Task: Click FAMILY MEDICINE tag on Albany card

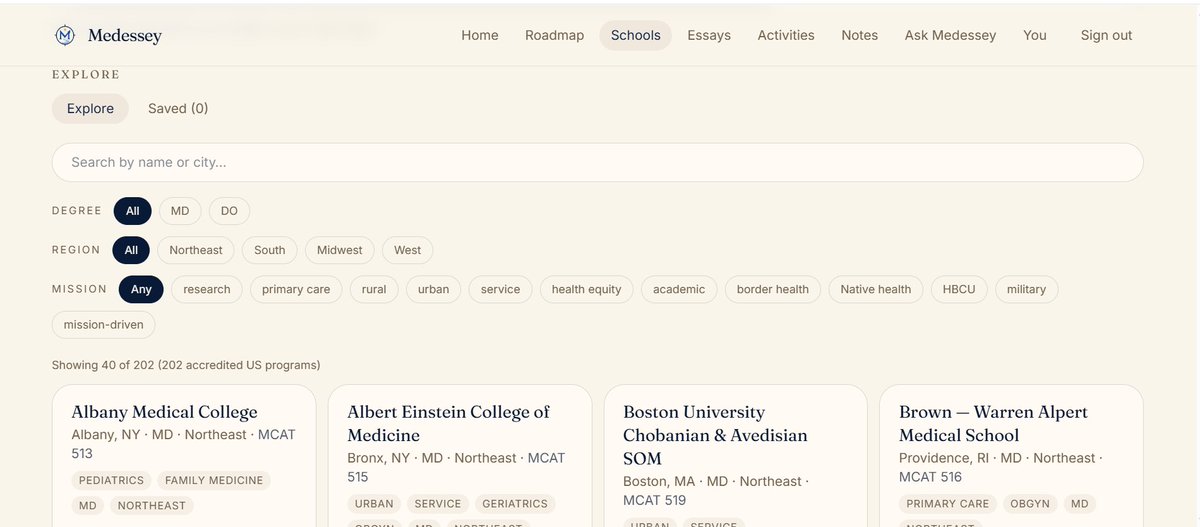Action: [214, 480]
